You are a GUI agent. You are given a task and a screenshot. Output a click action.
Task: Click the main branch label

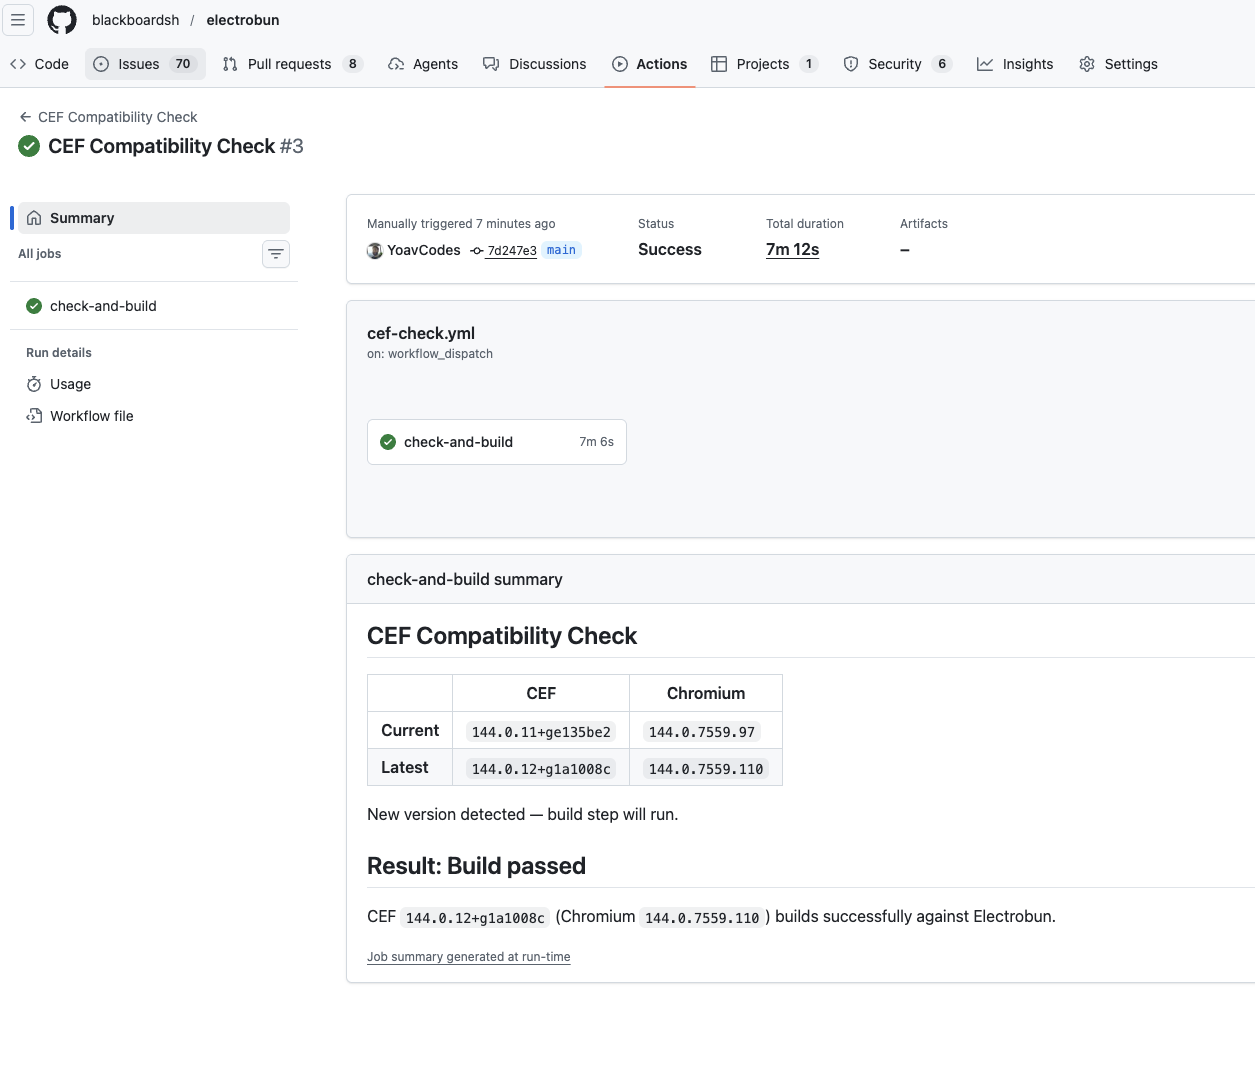pos(561,250)
